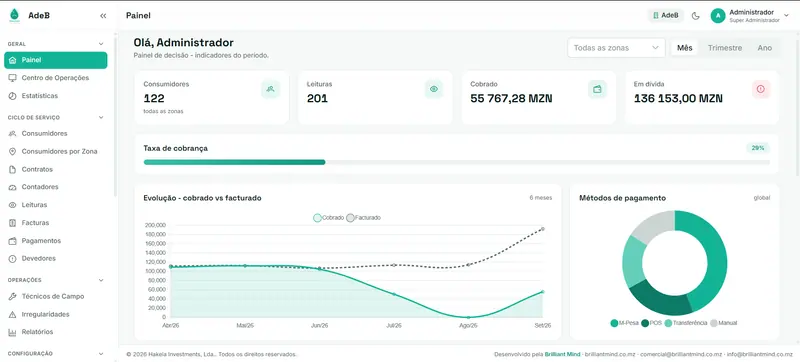Toggle Cobrado series in chart legend
This screenshot has height=362, width=800.
[329, 218]
